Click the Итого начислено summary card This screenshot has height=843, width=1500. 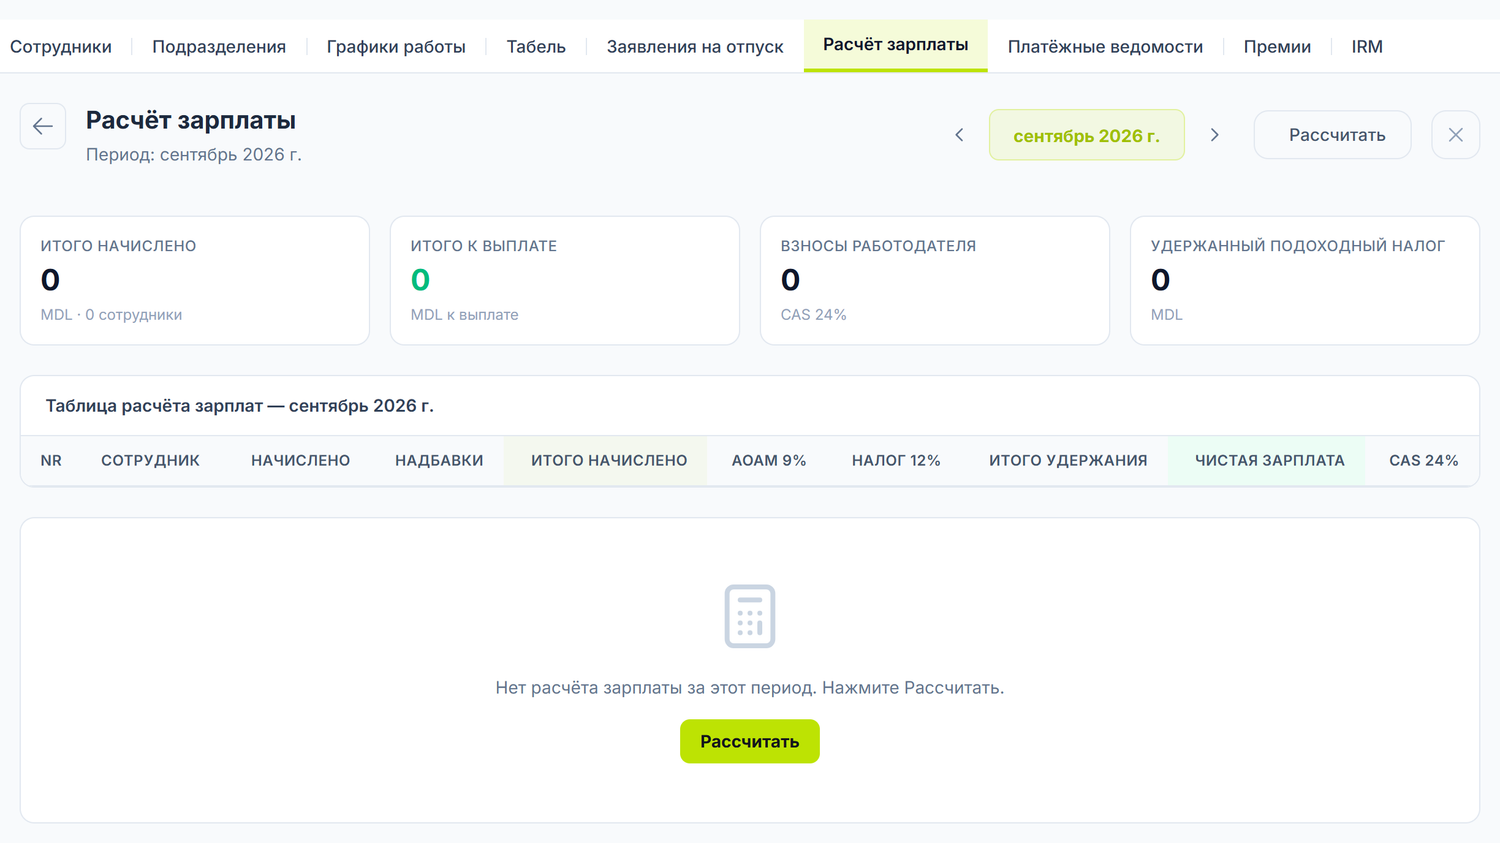(x=195, y=281)
